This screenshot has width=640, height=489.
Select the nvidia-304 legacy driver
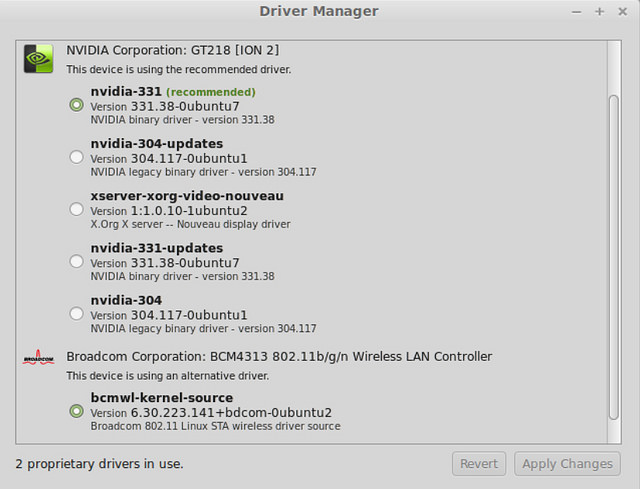[77, 313]
